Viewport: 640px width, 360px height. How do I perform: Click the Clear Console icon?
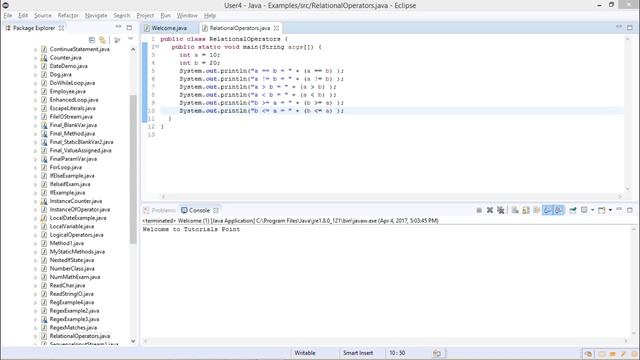(515, 210)
